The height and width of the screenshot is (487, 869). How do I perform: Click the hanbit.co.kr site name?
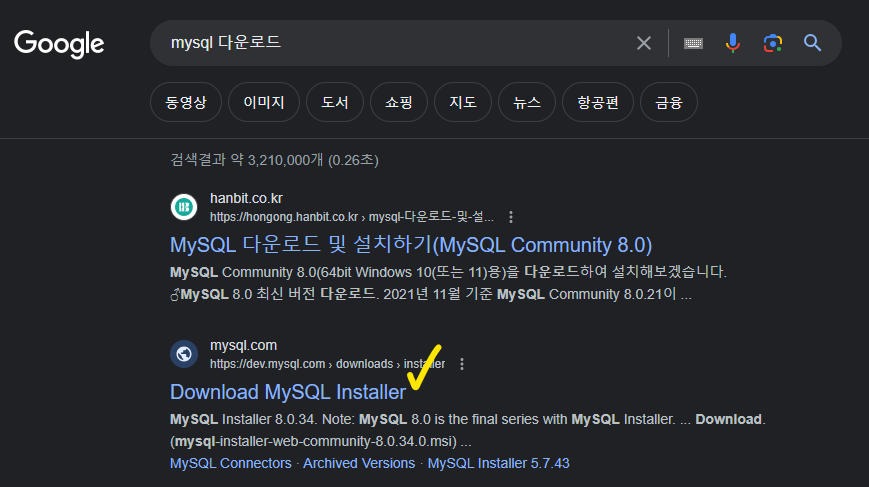(246, 198)
